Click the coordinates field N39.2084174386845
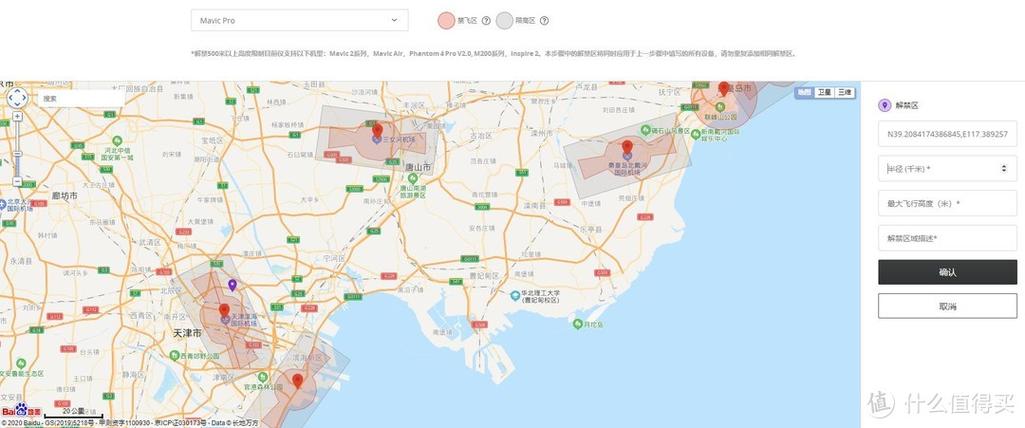The image size is (1025, 428). 947,133
